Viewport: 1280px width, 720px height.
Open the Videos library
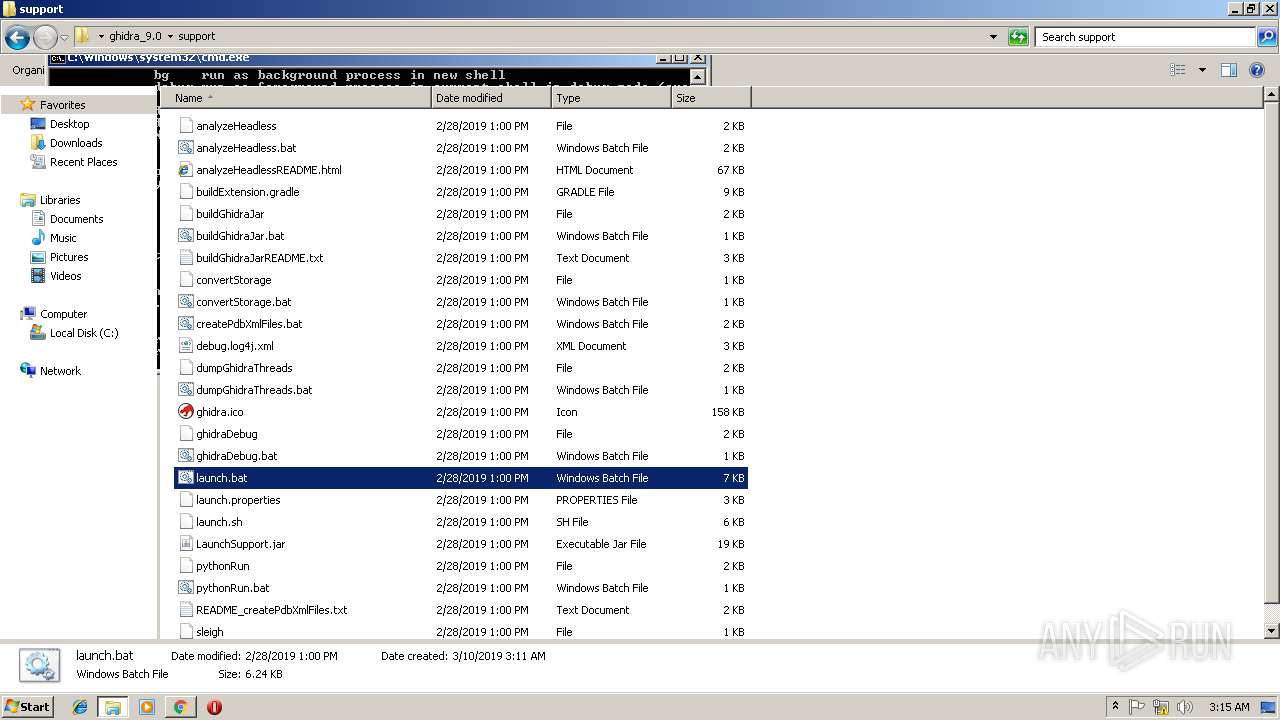point(66,276)
